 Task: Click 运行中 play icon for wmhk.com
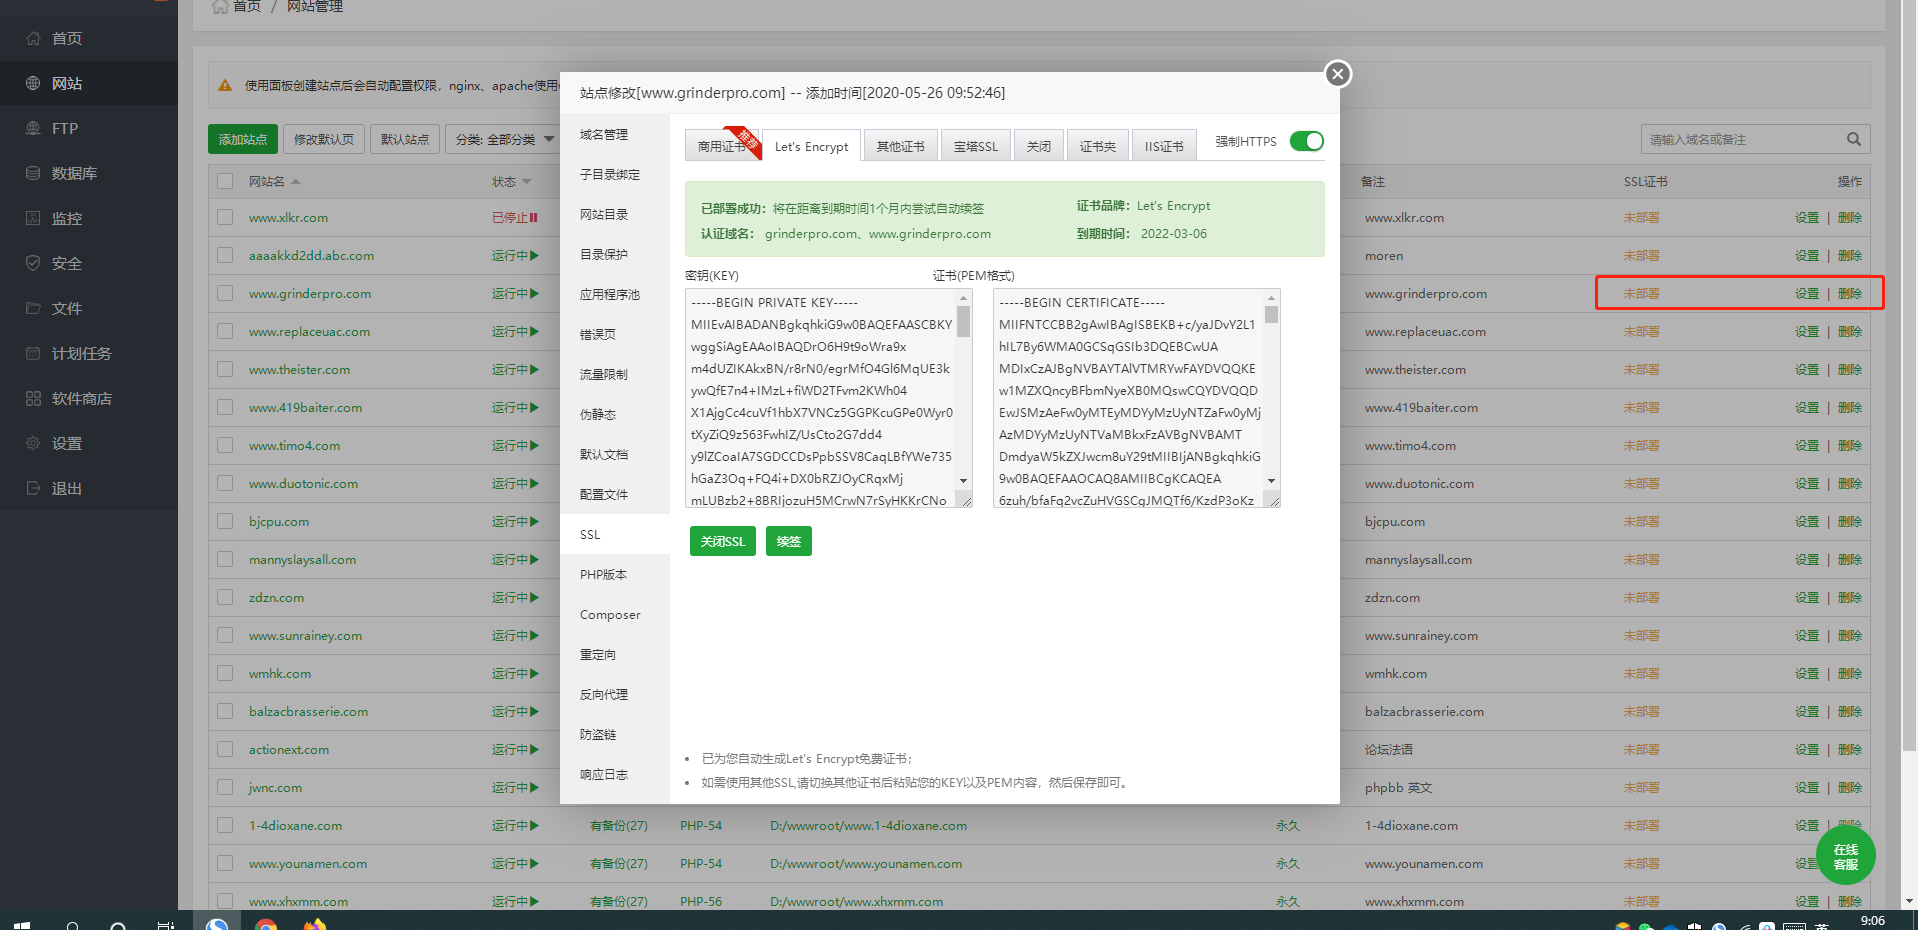534,673
